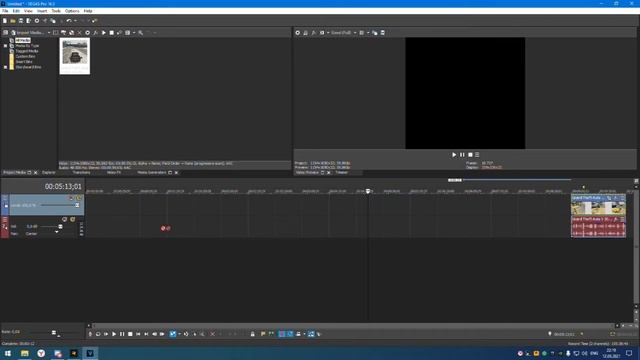This screenshot has height=360, width=640.
Task: Insert a marker with flag icon
Action: (x=263, y=334)
